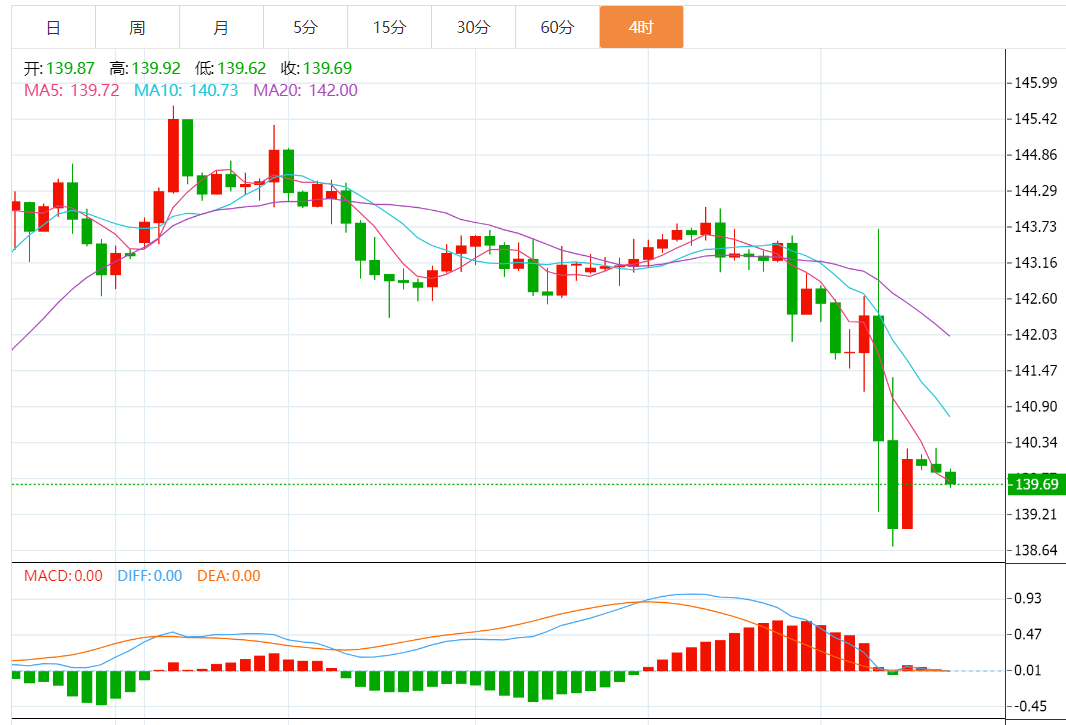Choose the 30分 interval tab
Viewport: 1066px width, 725px height.
click(473, 27)
